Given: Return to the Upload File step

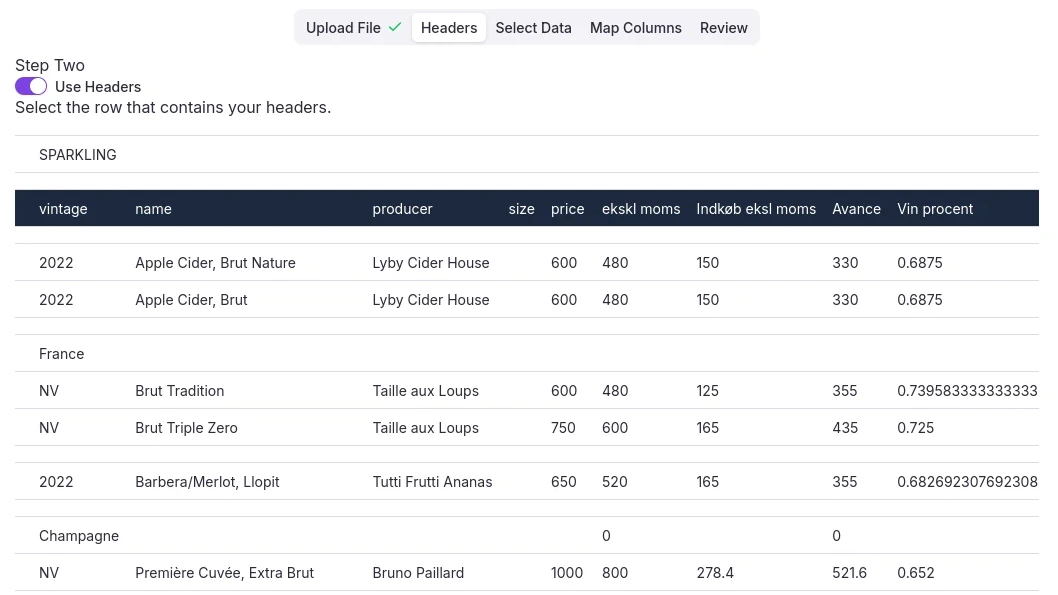Looking at the screenshot, I should tap(343, 27).
